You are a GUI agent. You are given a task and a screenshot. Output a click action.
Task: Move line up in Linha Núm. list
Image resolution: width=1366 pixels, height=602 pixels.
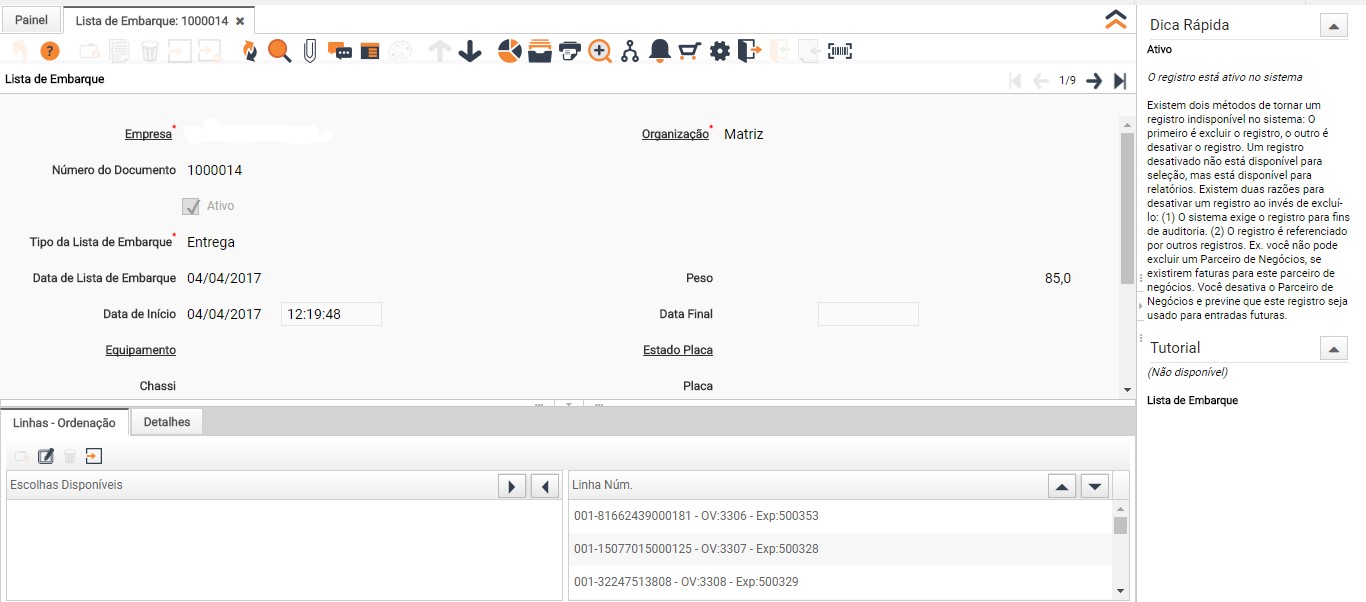click(1062, 486)
